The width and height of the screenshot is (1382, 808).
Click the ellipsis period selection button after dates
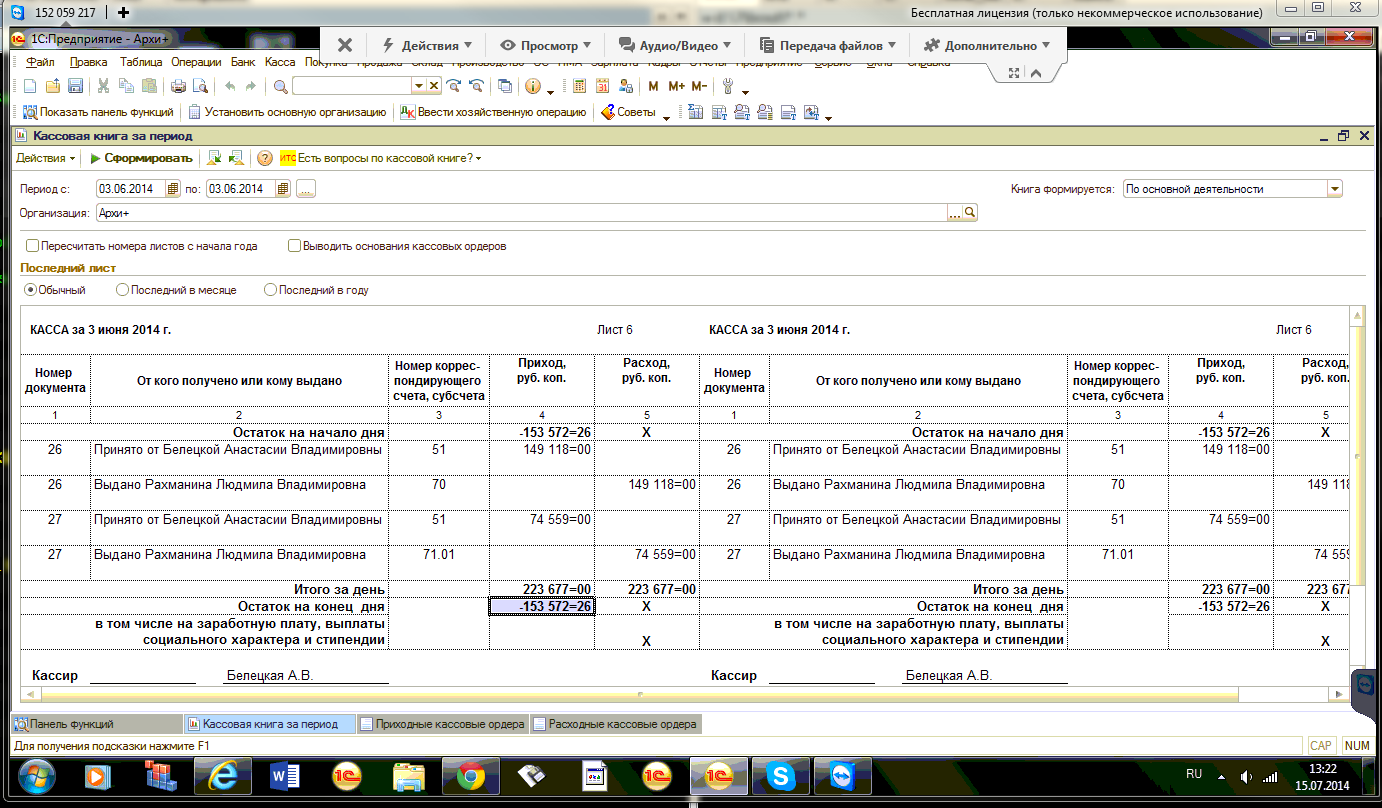306,188
